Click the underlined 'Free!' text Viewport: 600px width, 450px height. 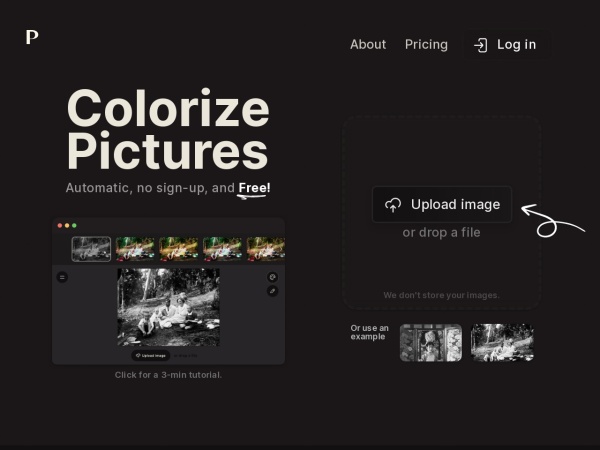point(254,188)
